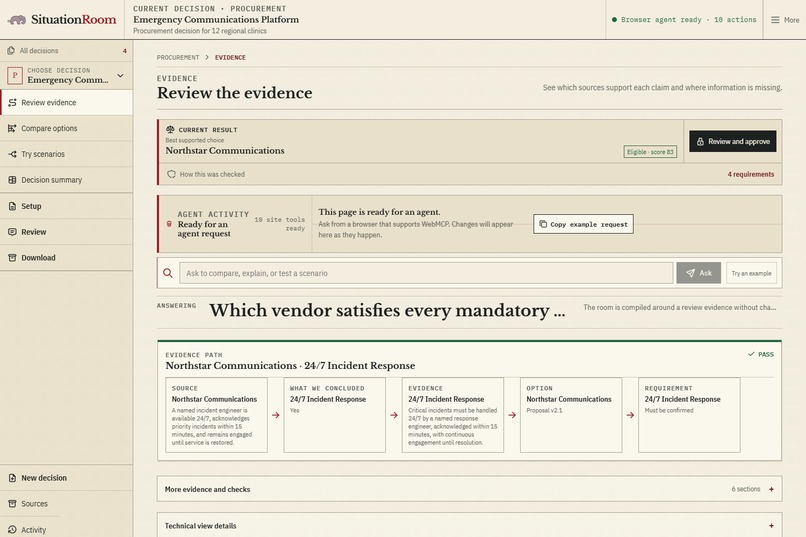Click the SituationRoom elephant logo icon
Screen dimensions: 806x537
point(17,20)
